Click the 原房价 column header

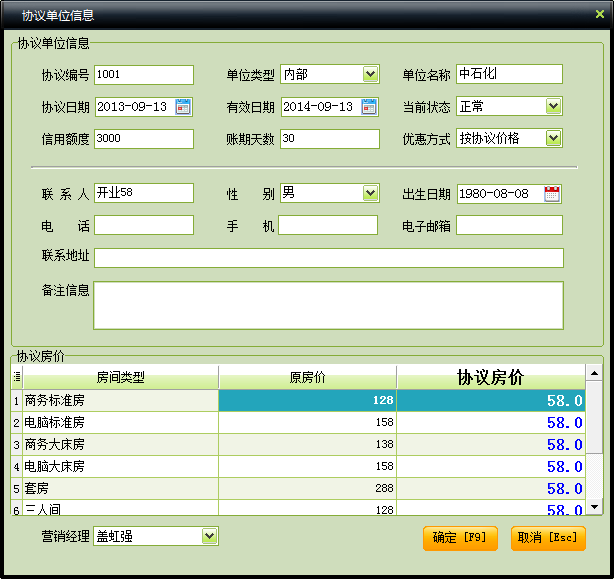pos(307,377)
